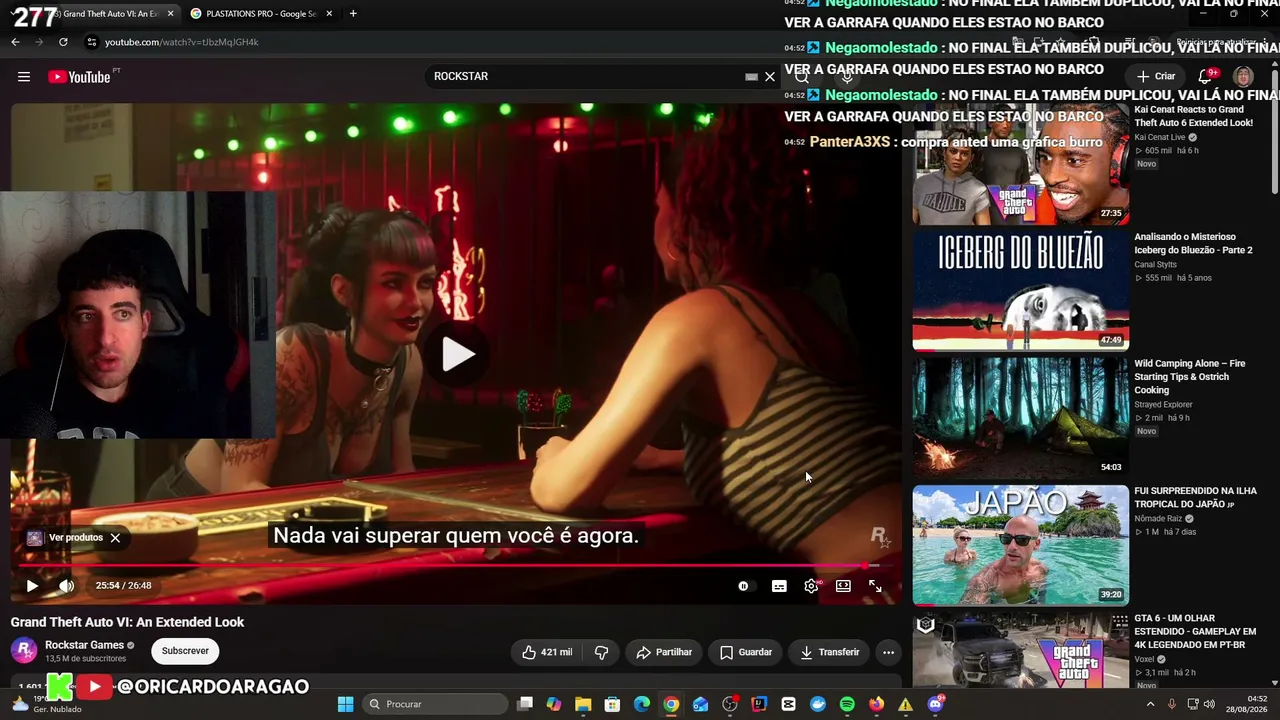Open the Windows Start menu
The height and width of the screenshot is (720, 1280).
point(345,704)
